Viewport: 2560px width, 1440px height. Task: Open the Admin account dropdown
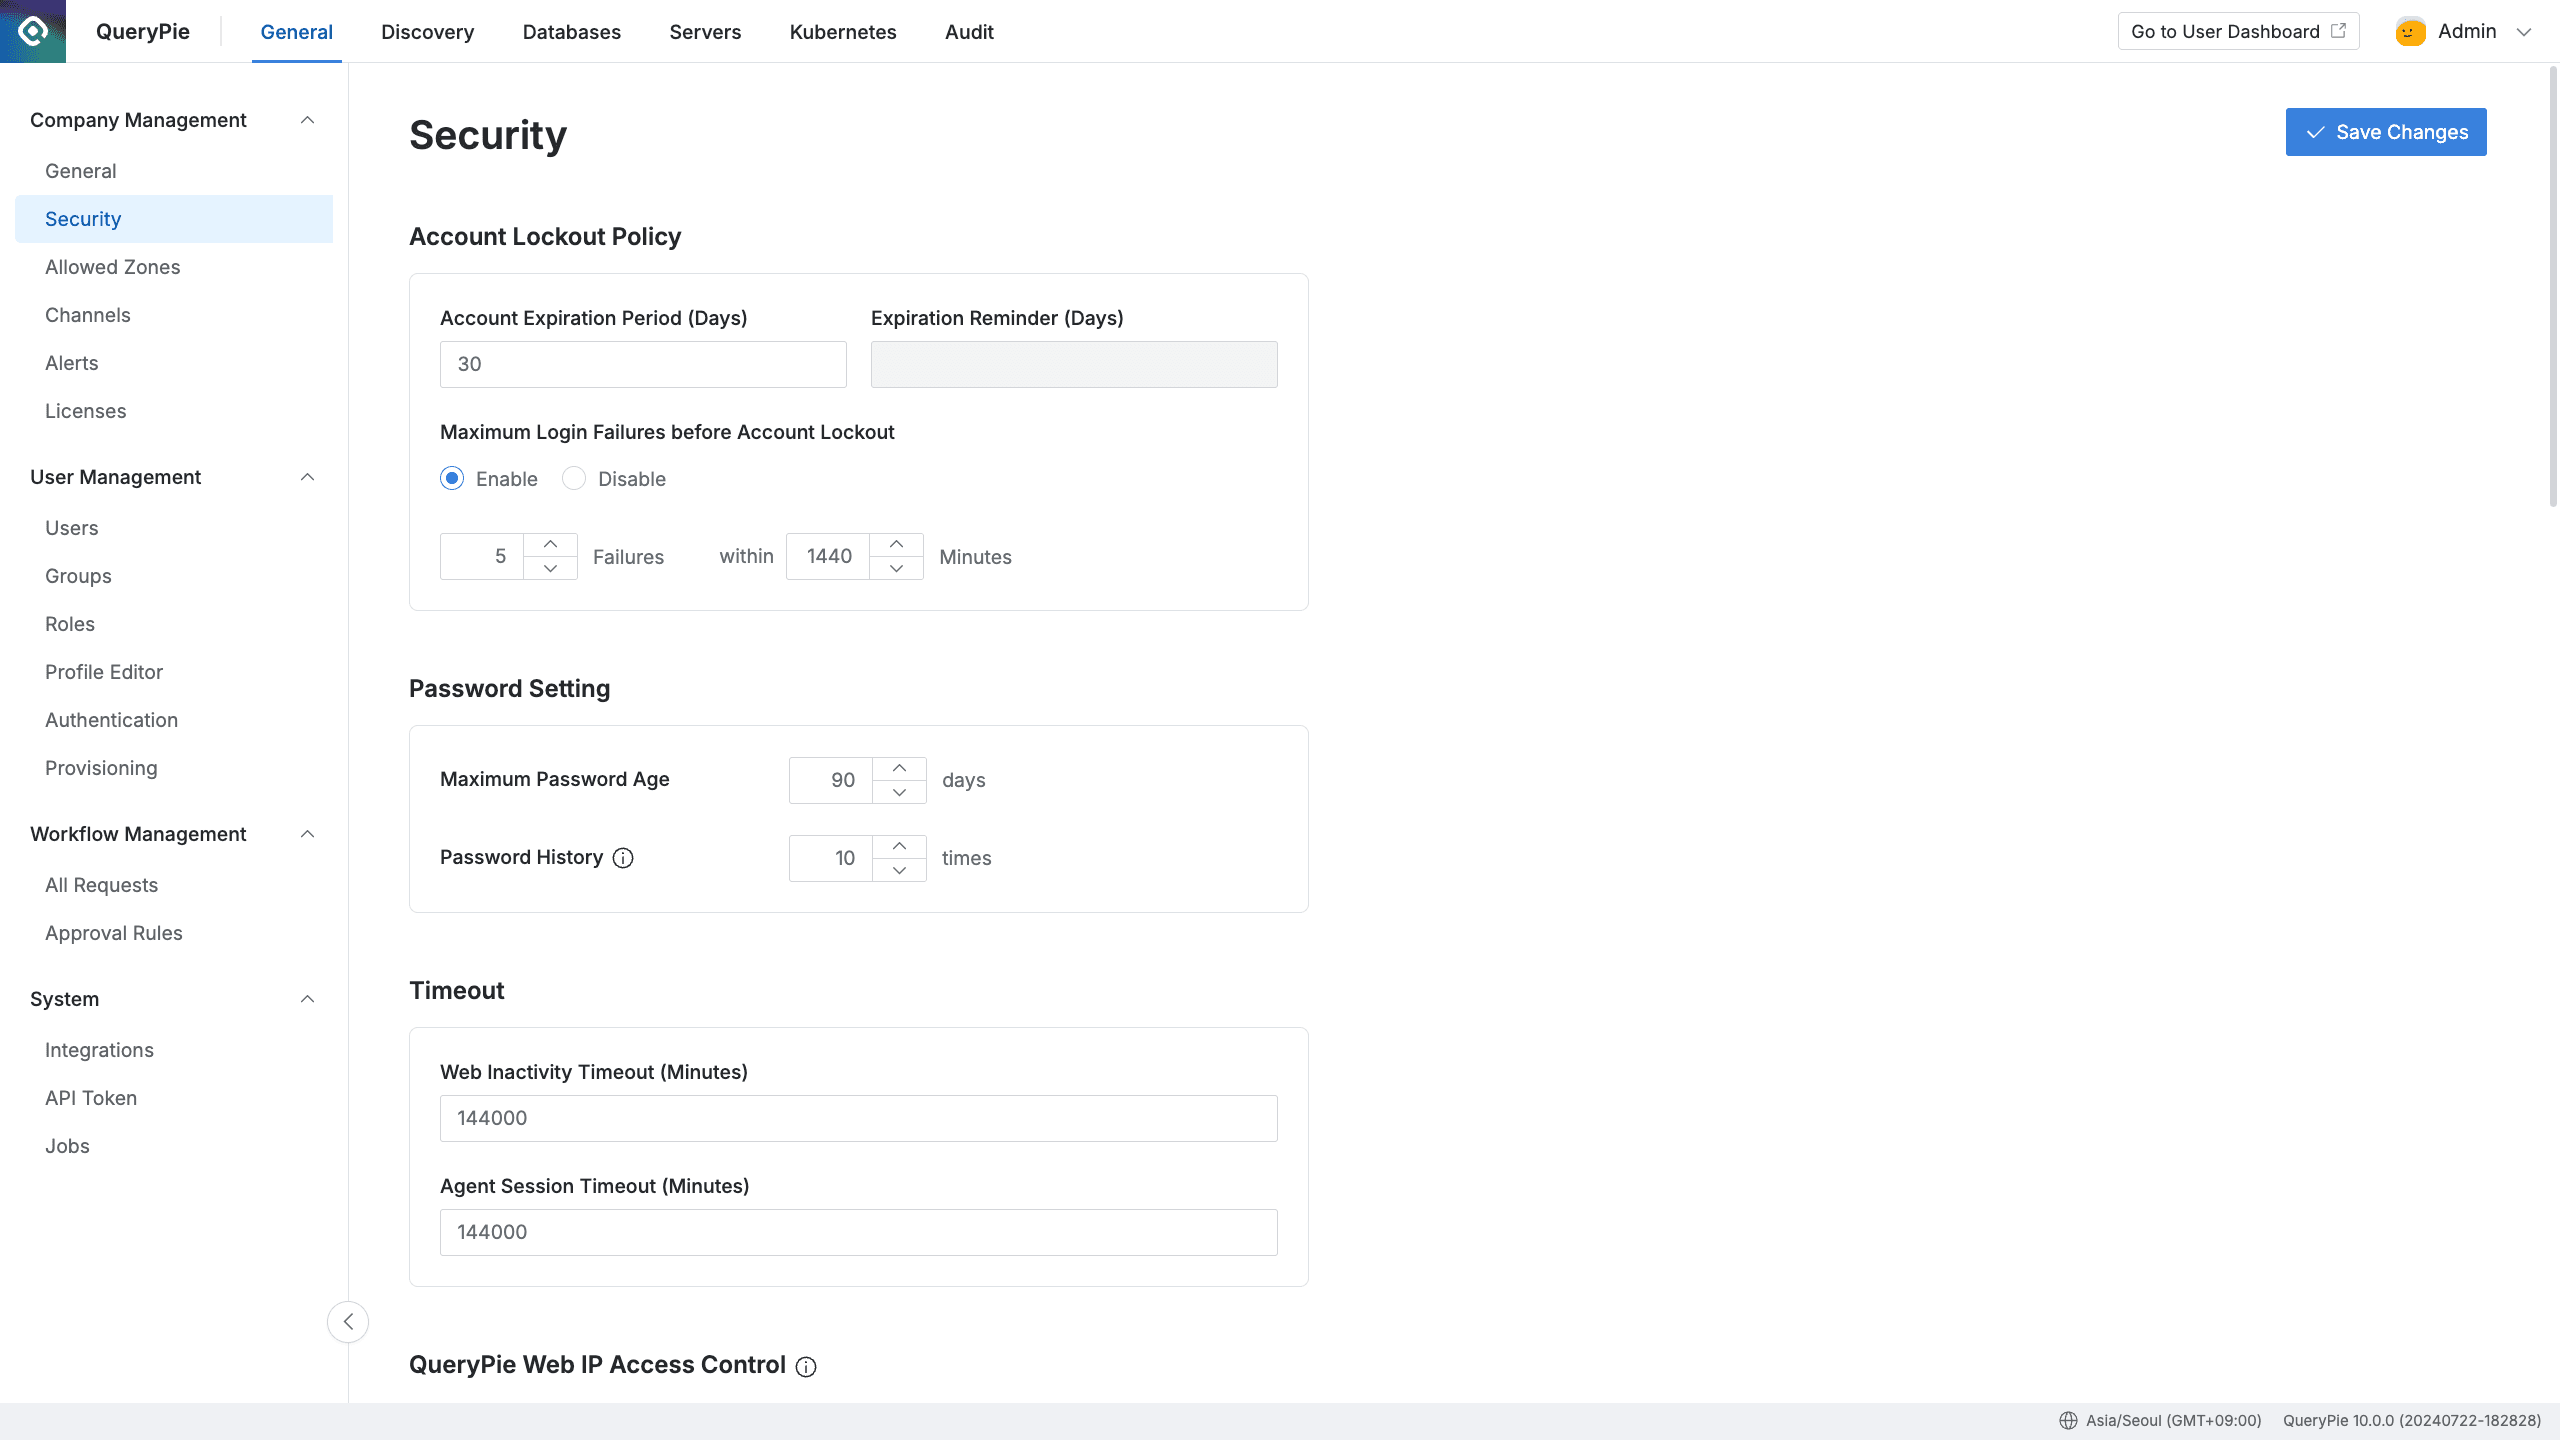2523,32
